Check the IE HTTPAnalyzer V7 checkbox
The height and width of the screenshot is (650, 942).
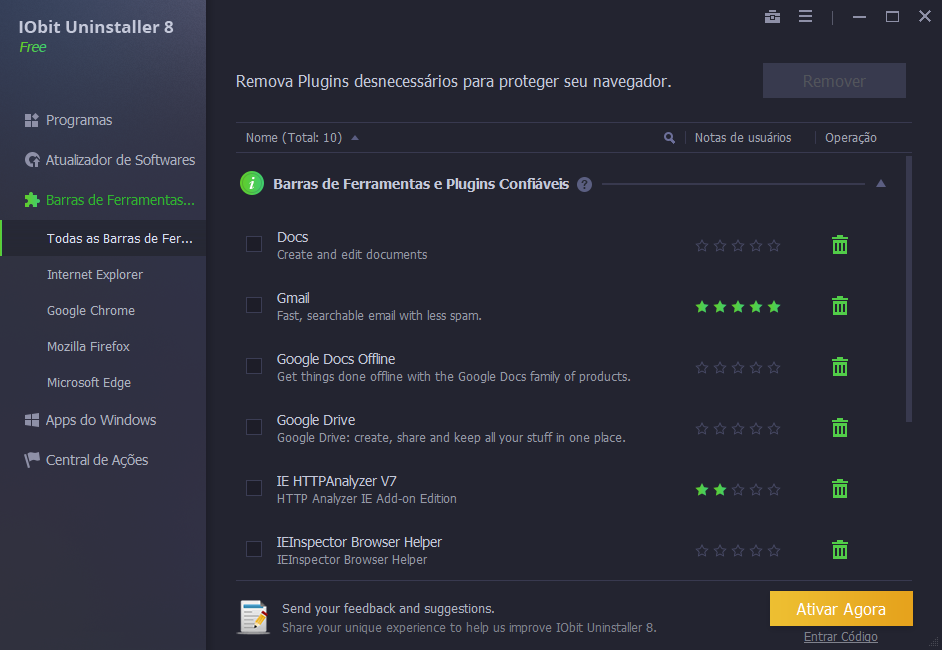pos(254,488)
